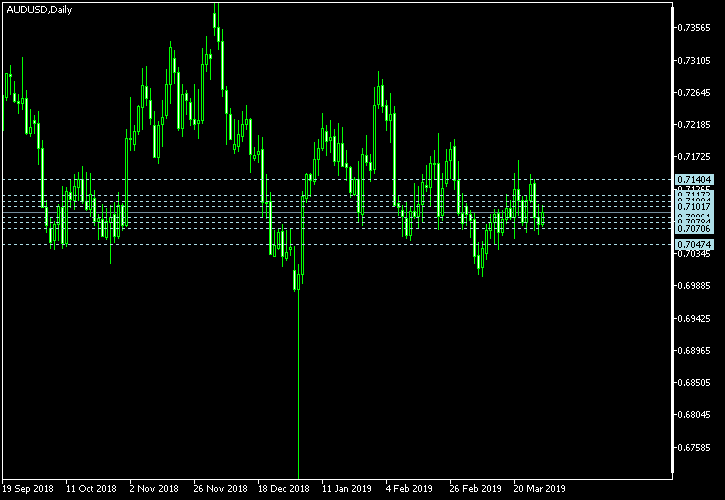Click the 19 Sep 2018 date label

pos(28,489)
